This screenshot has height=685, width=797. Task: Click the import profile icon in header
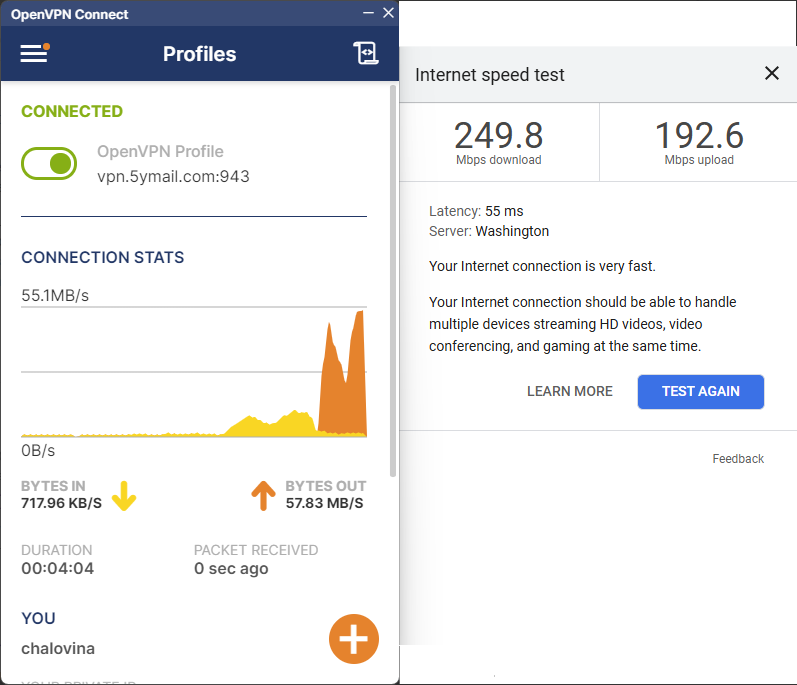click(x=366, y=54)
